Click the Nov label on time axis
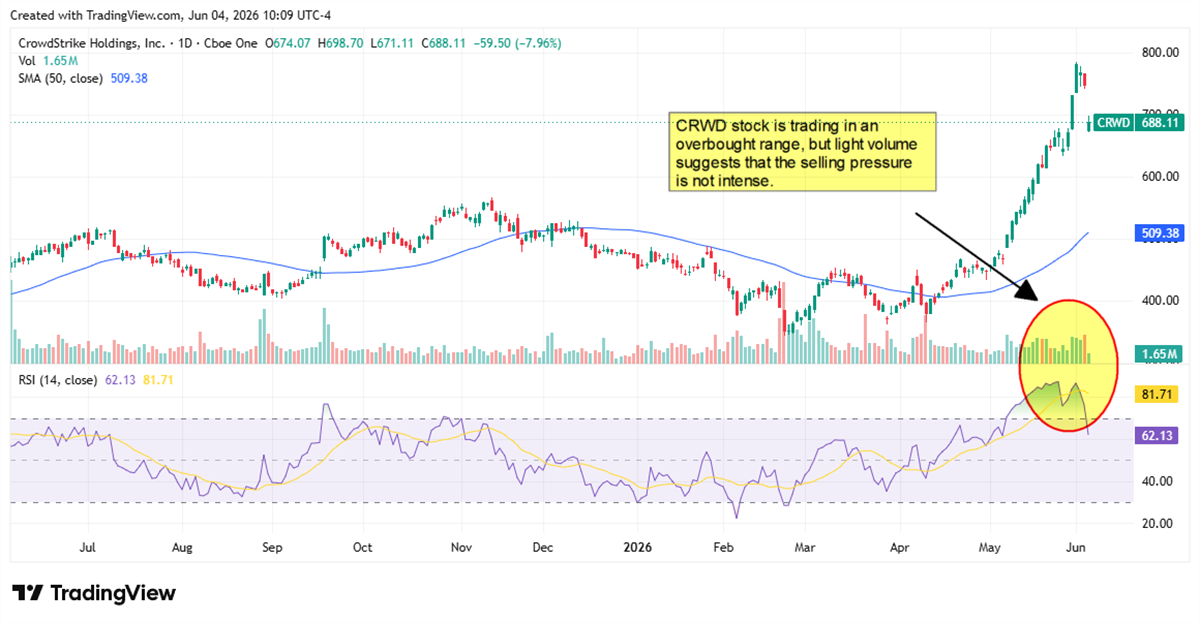The width and height of the screenshot is (1200, 624). click(460, 547)
